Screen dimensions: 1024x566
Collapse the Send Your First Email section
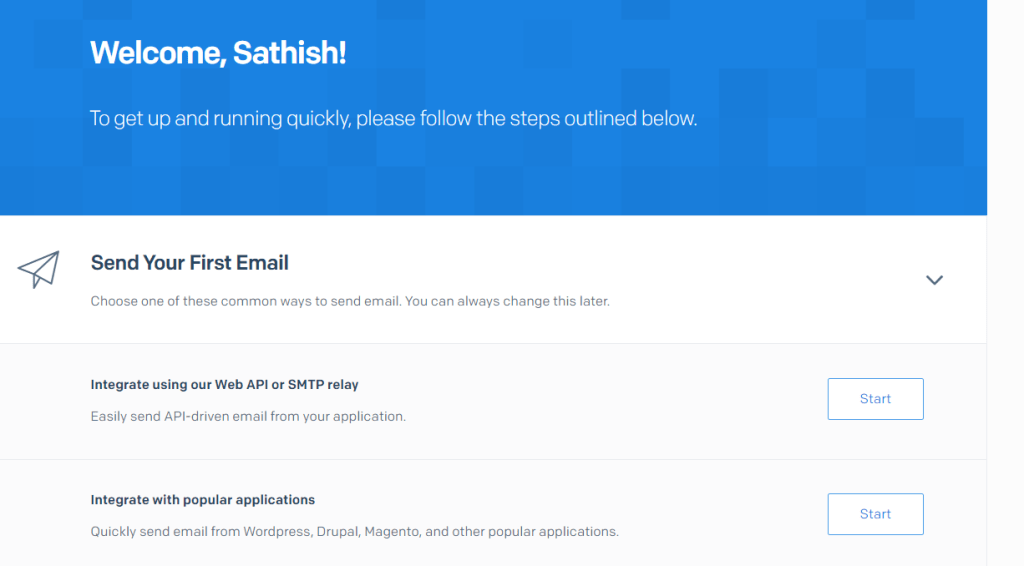click(934, 280)
